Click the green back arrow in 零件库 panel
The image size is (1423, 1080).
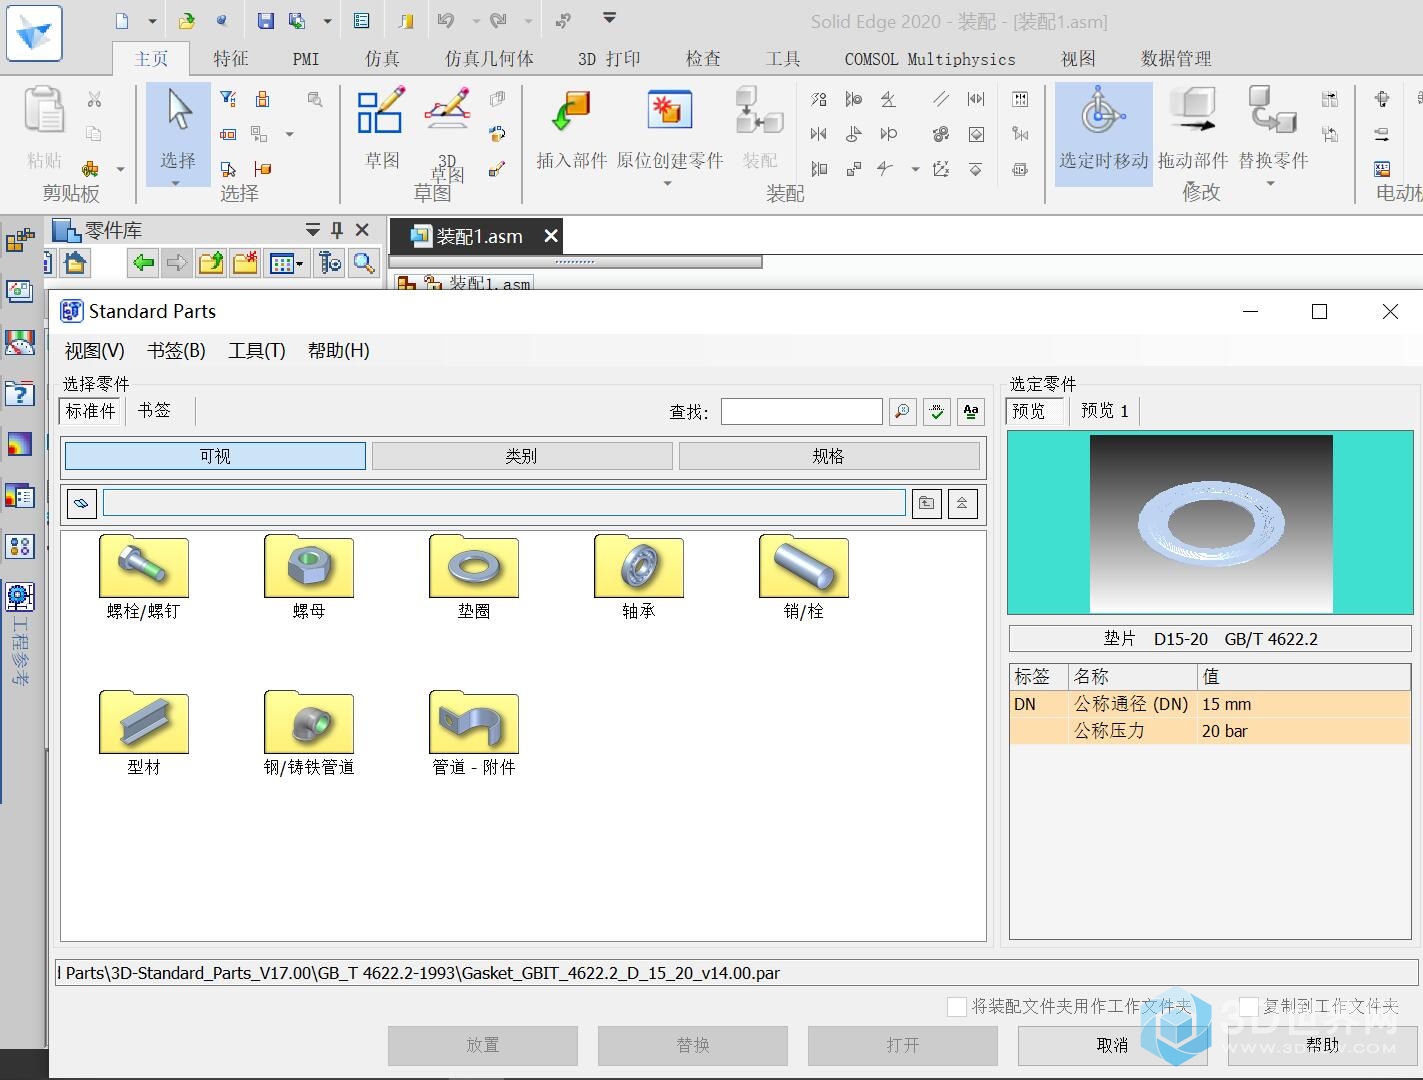click(144, 263)
